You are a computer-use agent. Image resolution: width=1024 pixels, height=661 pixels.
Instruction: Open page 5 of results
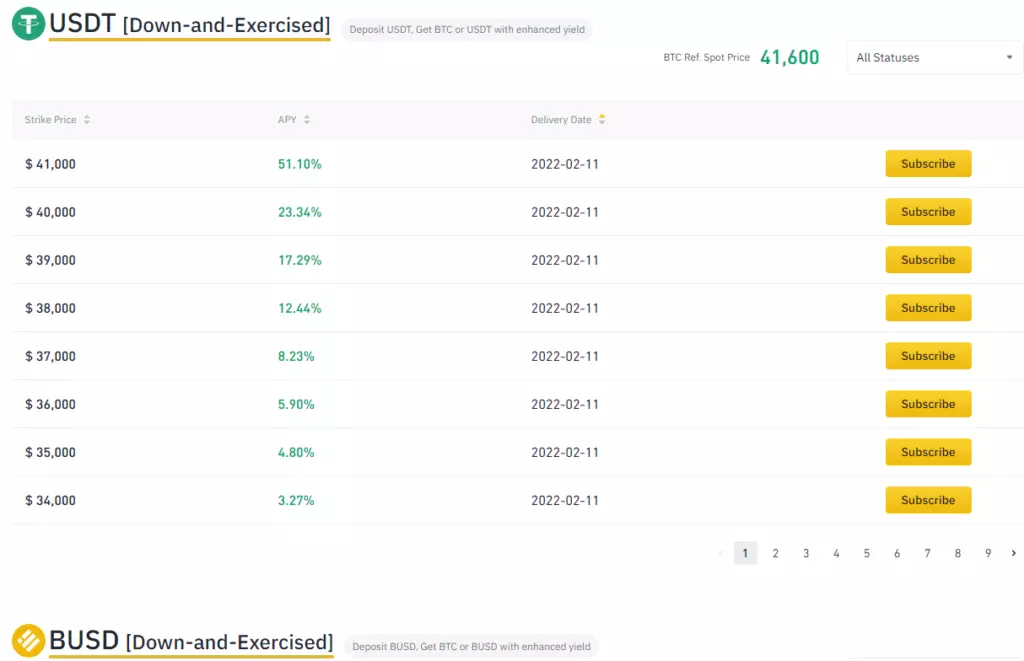point(866,552)
